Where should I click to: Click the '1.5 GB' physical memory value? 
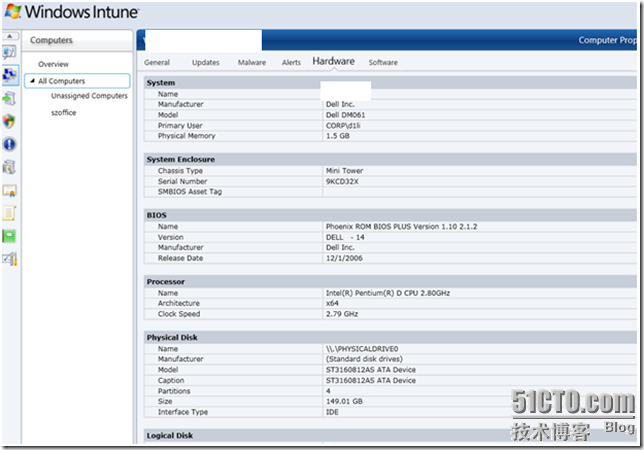[338, 136]
